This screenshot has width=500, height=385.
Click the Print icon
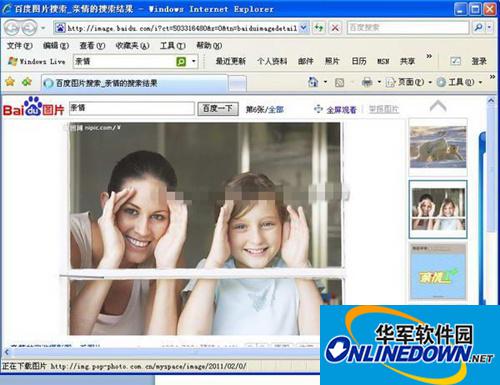pos(367,82)
